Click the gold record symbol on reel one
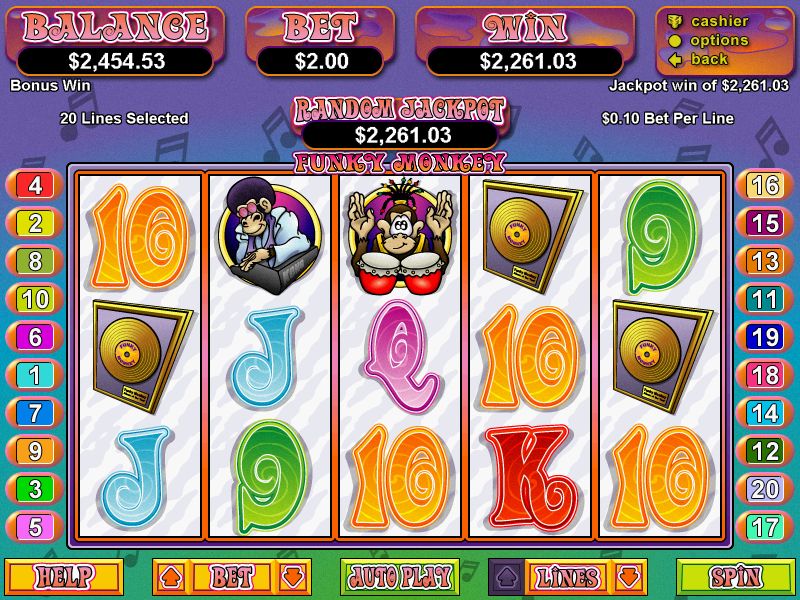800x600 pixels. pos(142,357)
